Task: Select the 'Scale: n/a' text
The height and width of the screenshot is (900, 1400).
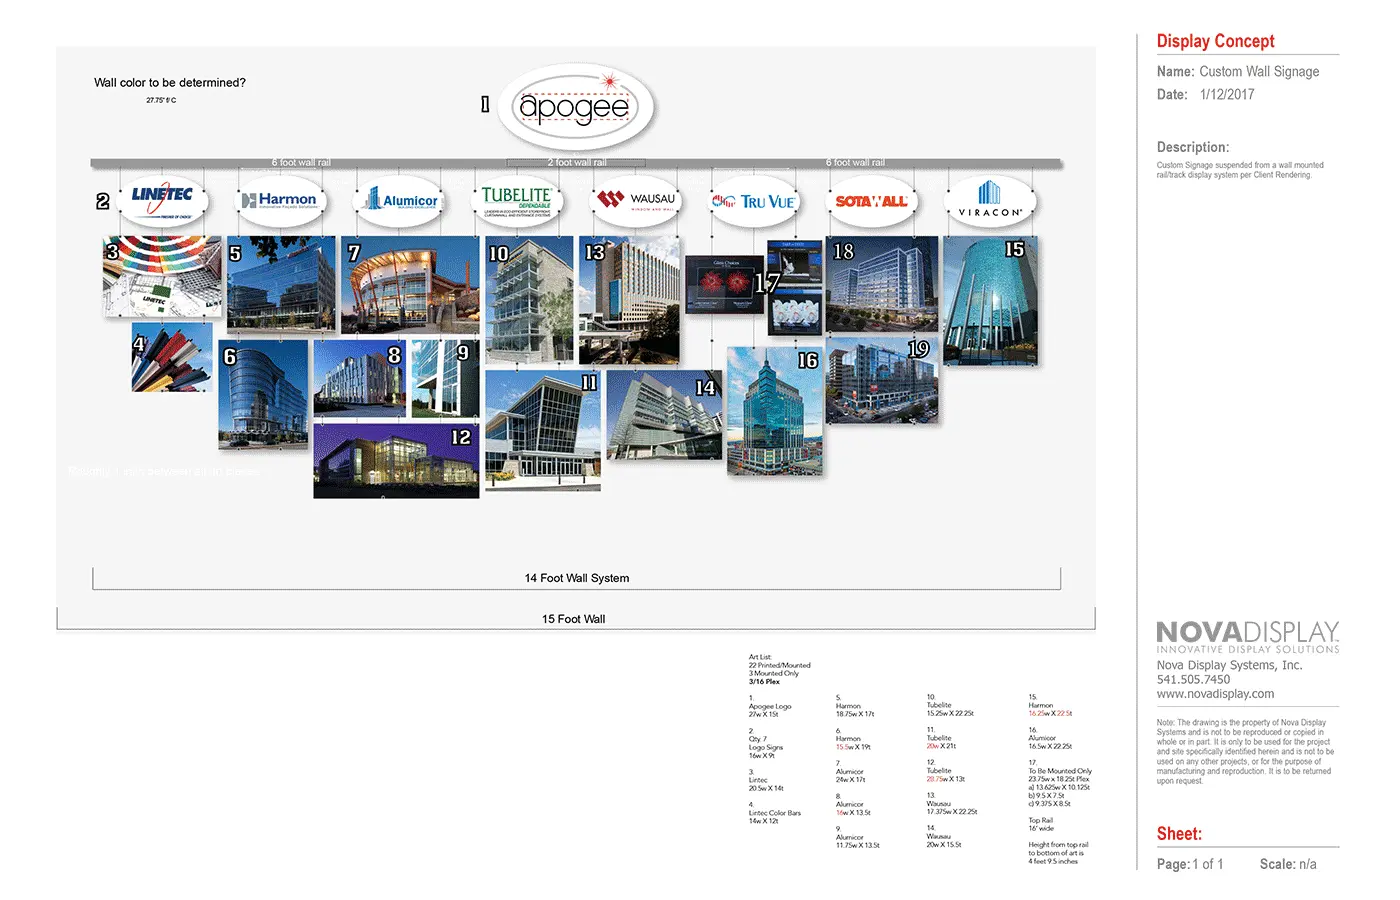Action: coord(1288,864)
